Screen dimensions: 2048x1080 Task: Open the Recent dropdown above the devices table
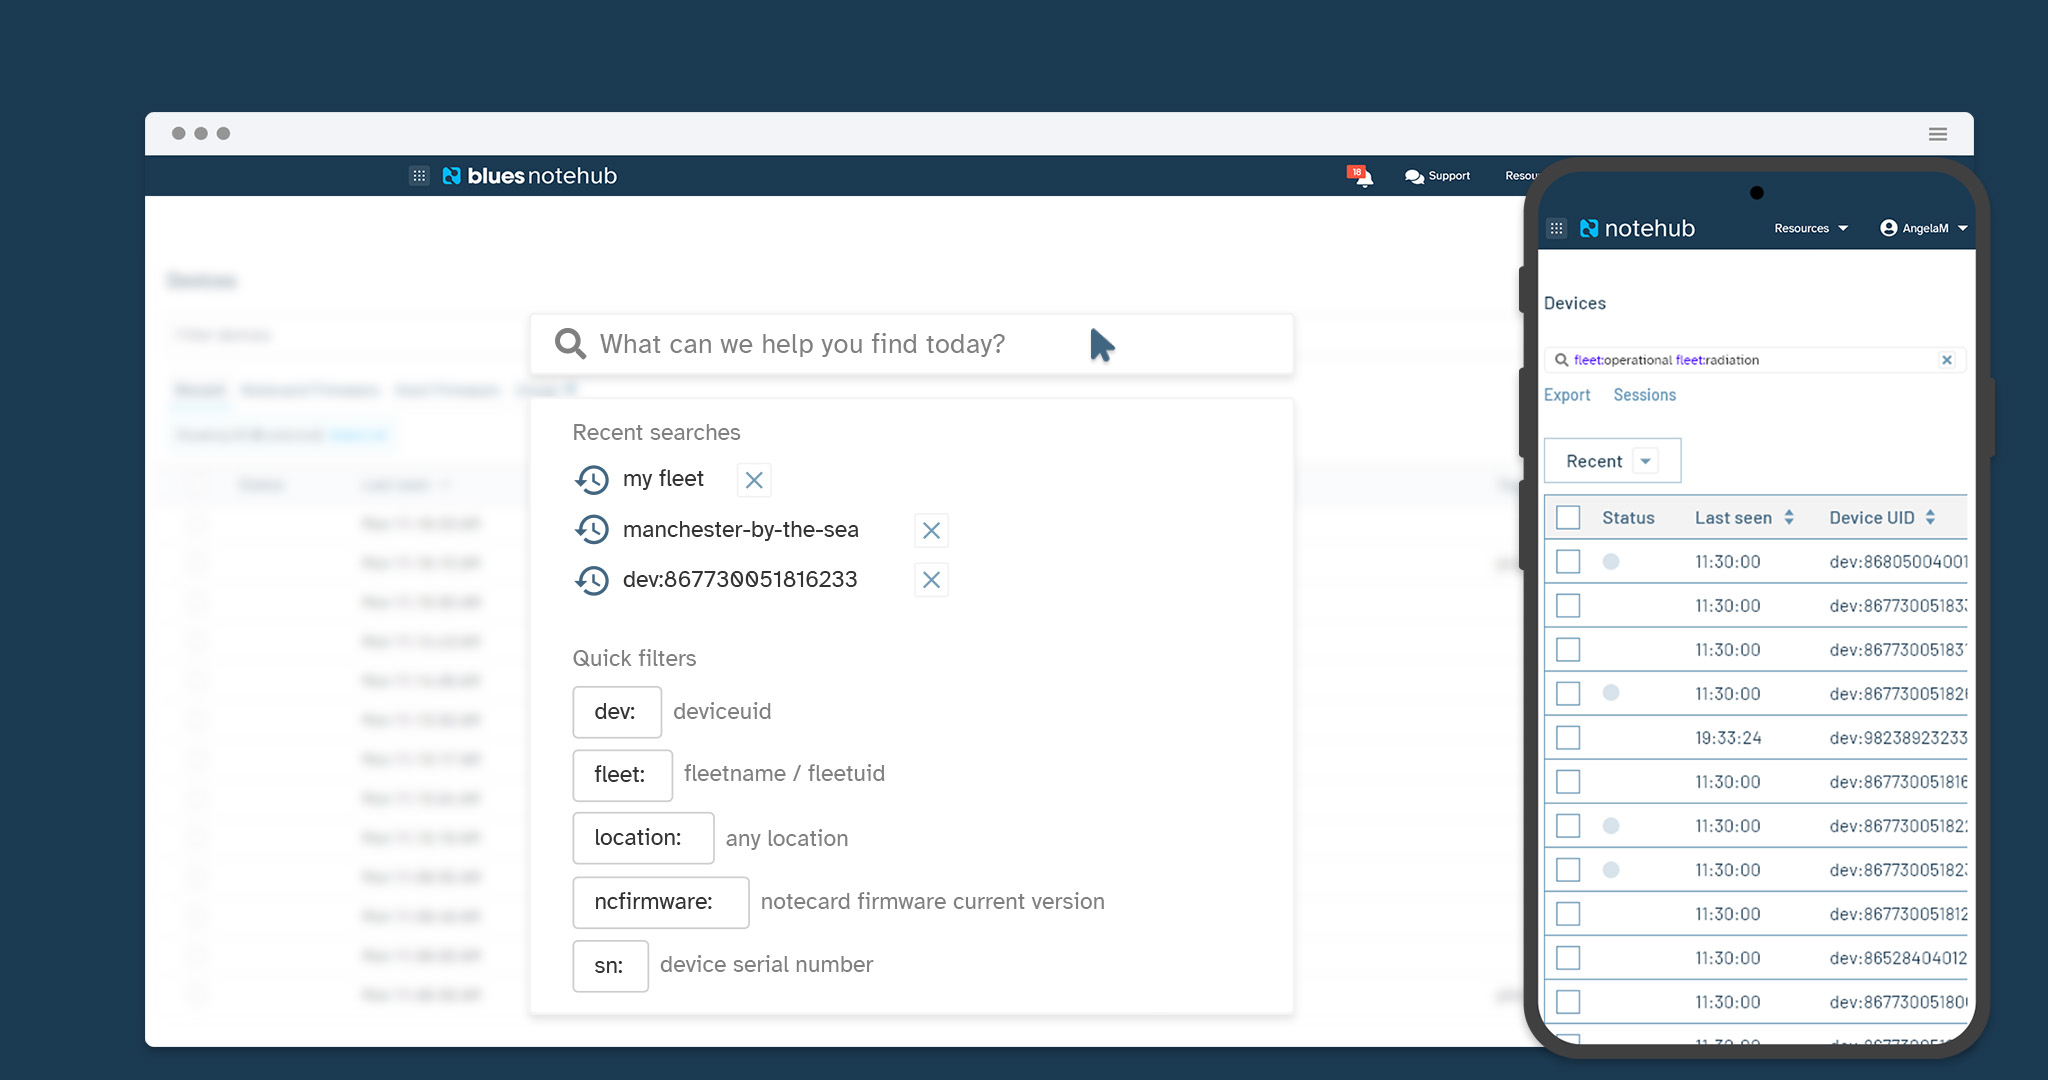tap(1611, 460)
